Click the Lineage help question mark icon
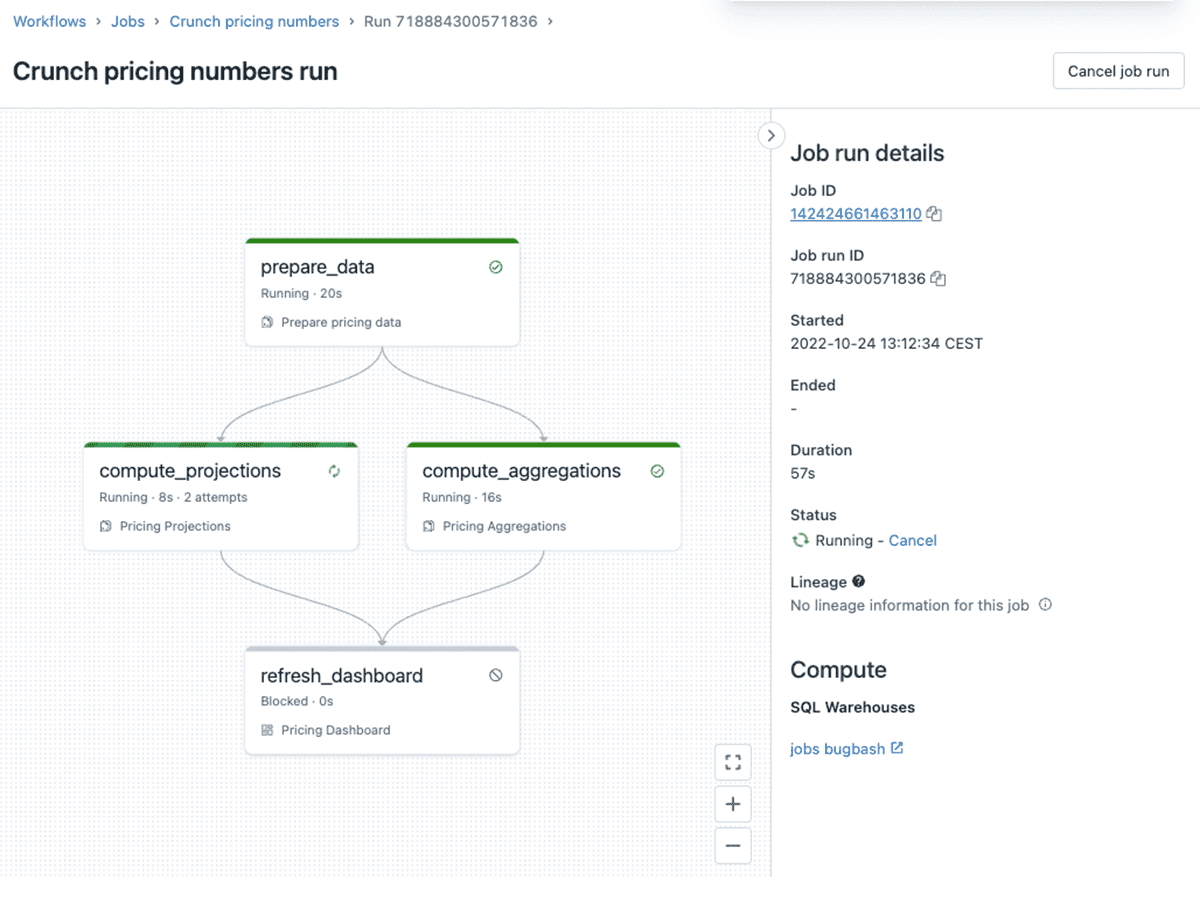 pyautogui.click(x=858, y=582)
